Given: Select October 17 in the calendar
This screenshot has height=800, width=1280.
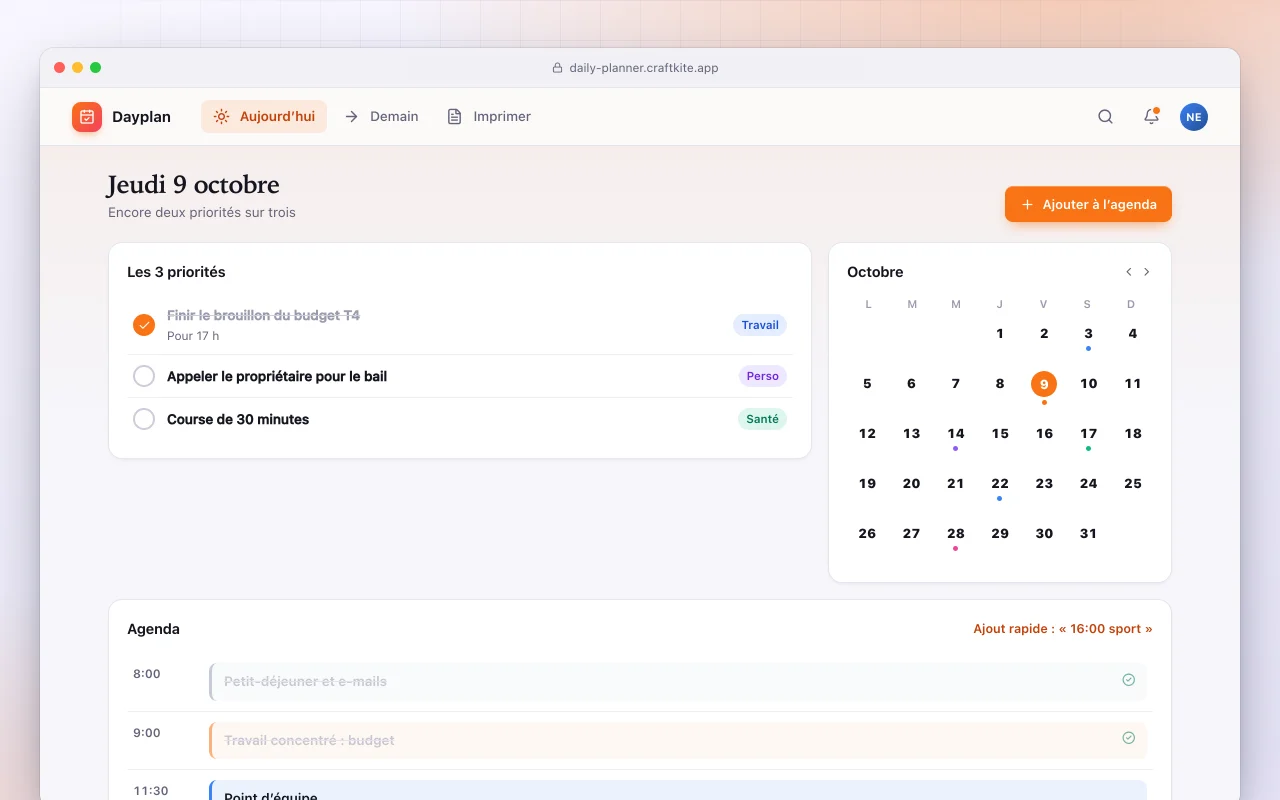Looking at the screenshot, I should [1088, 434].
